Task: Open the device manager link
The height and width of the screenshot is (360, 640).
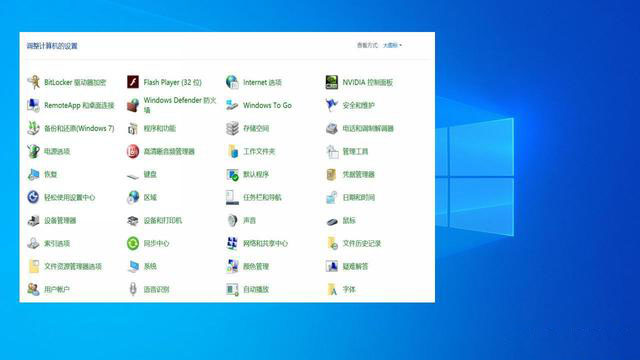Action: (x=60, y=220)
